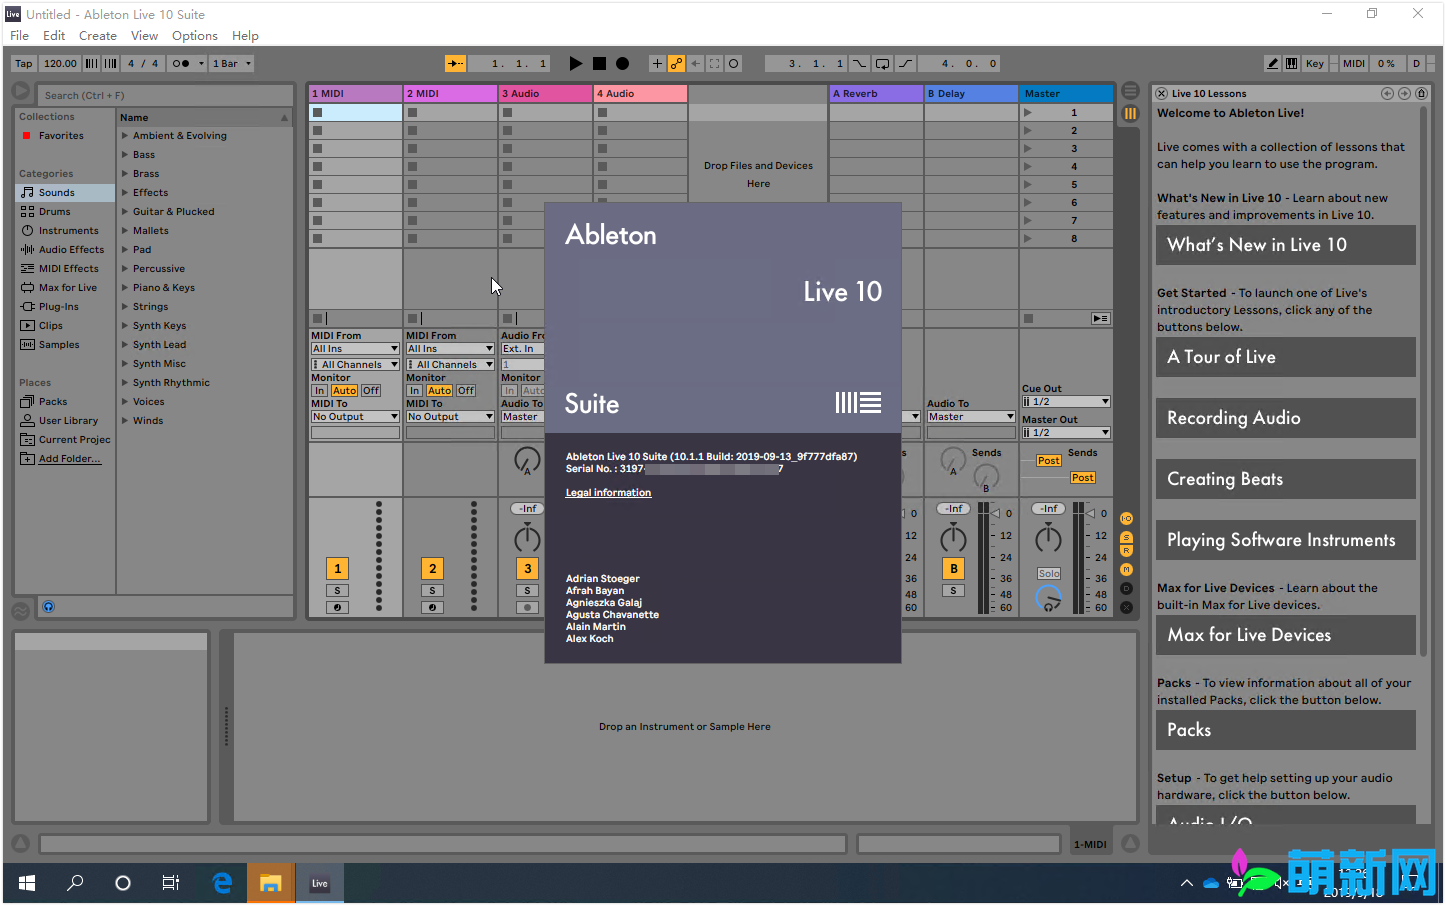Open Cue Out dropdown
Viewport: 1446px width, 906px height.
point(1066,401)
